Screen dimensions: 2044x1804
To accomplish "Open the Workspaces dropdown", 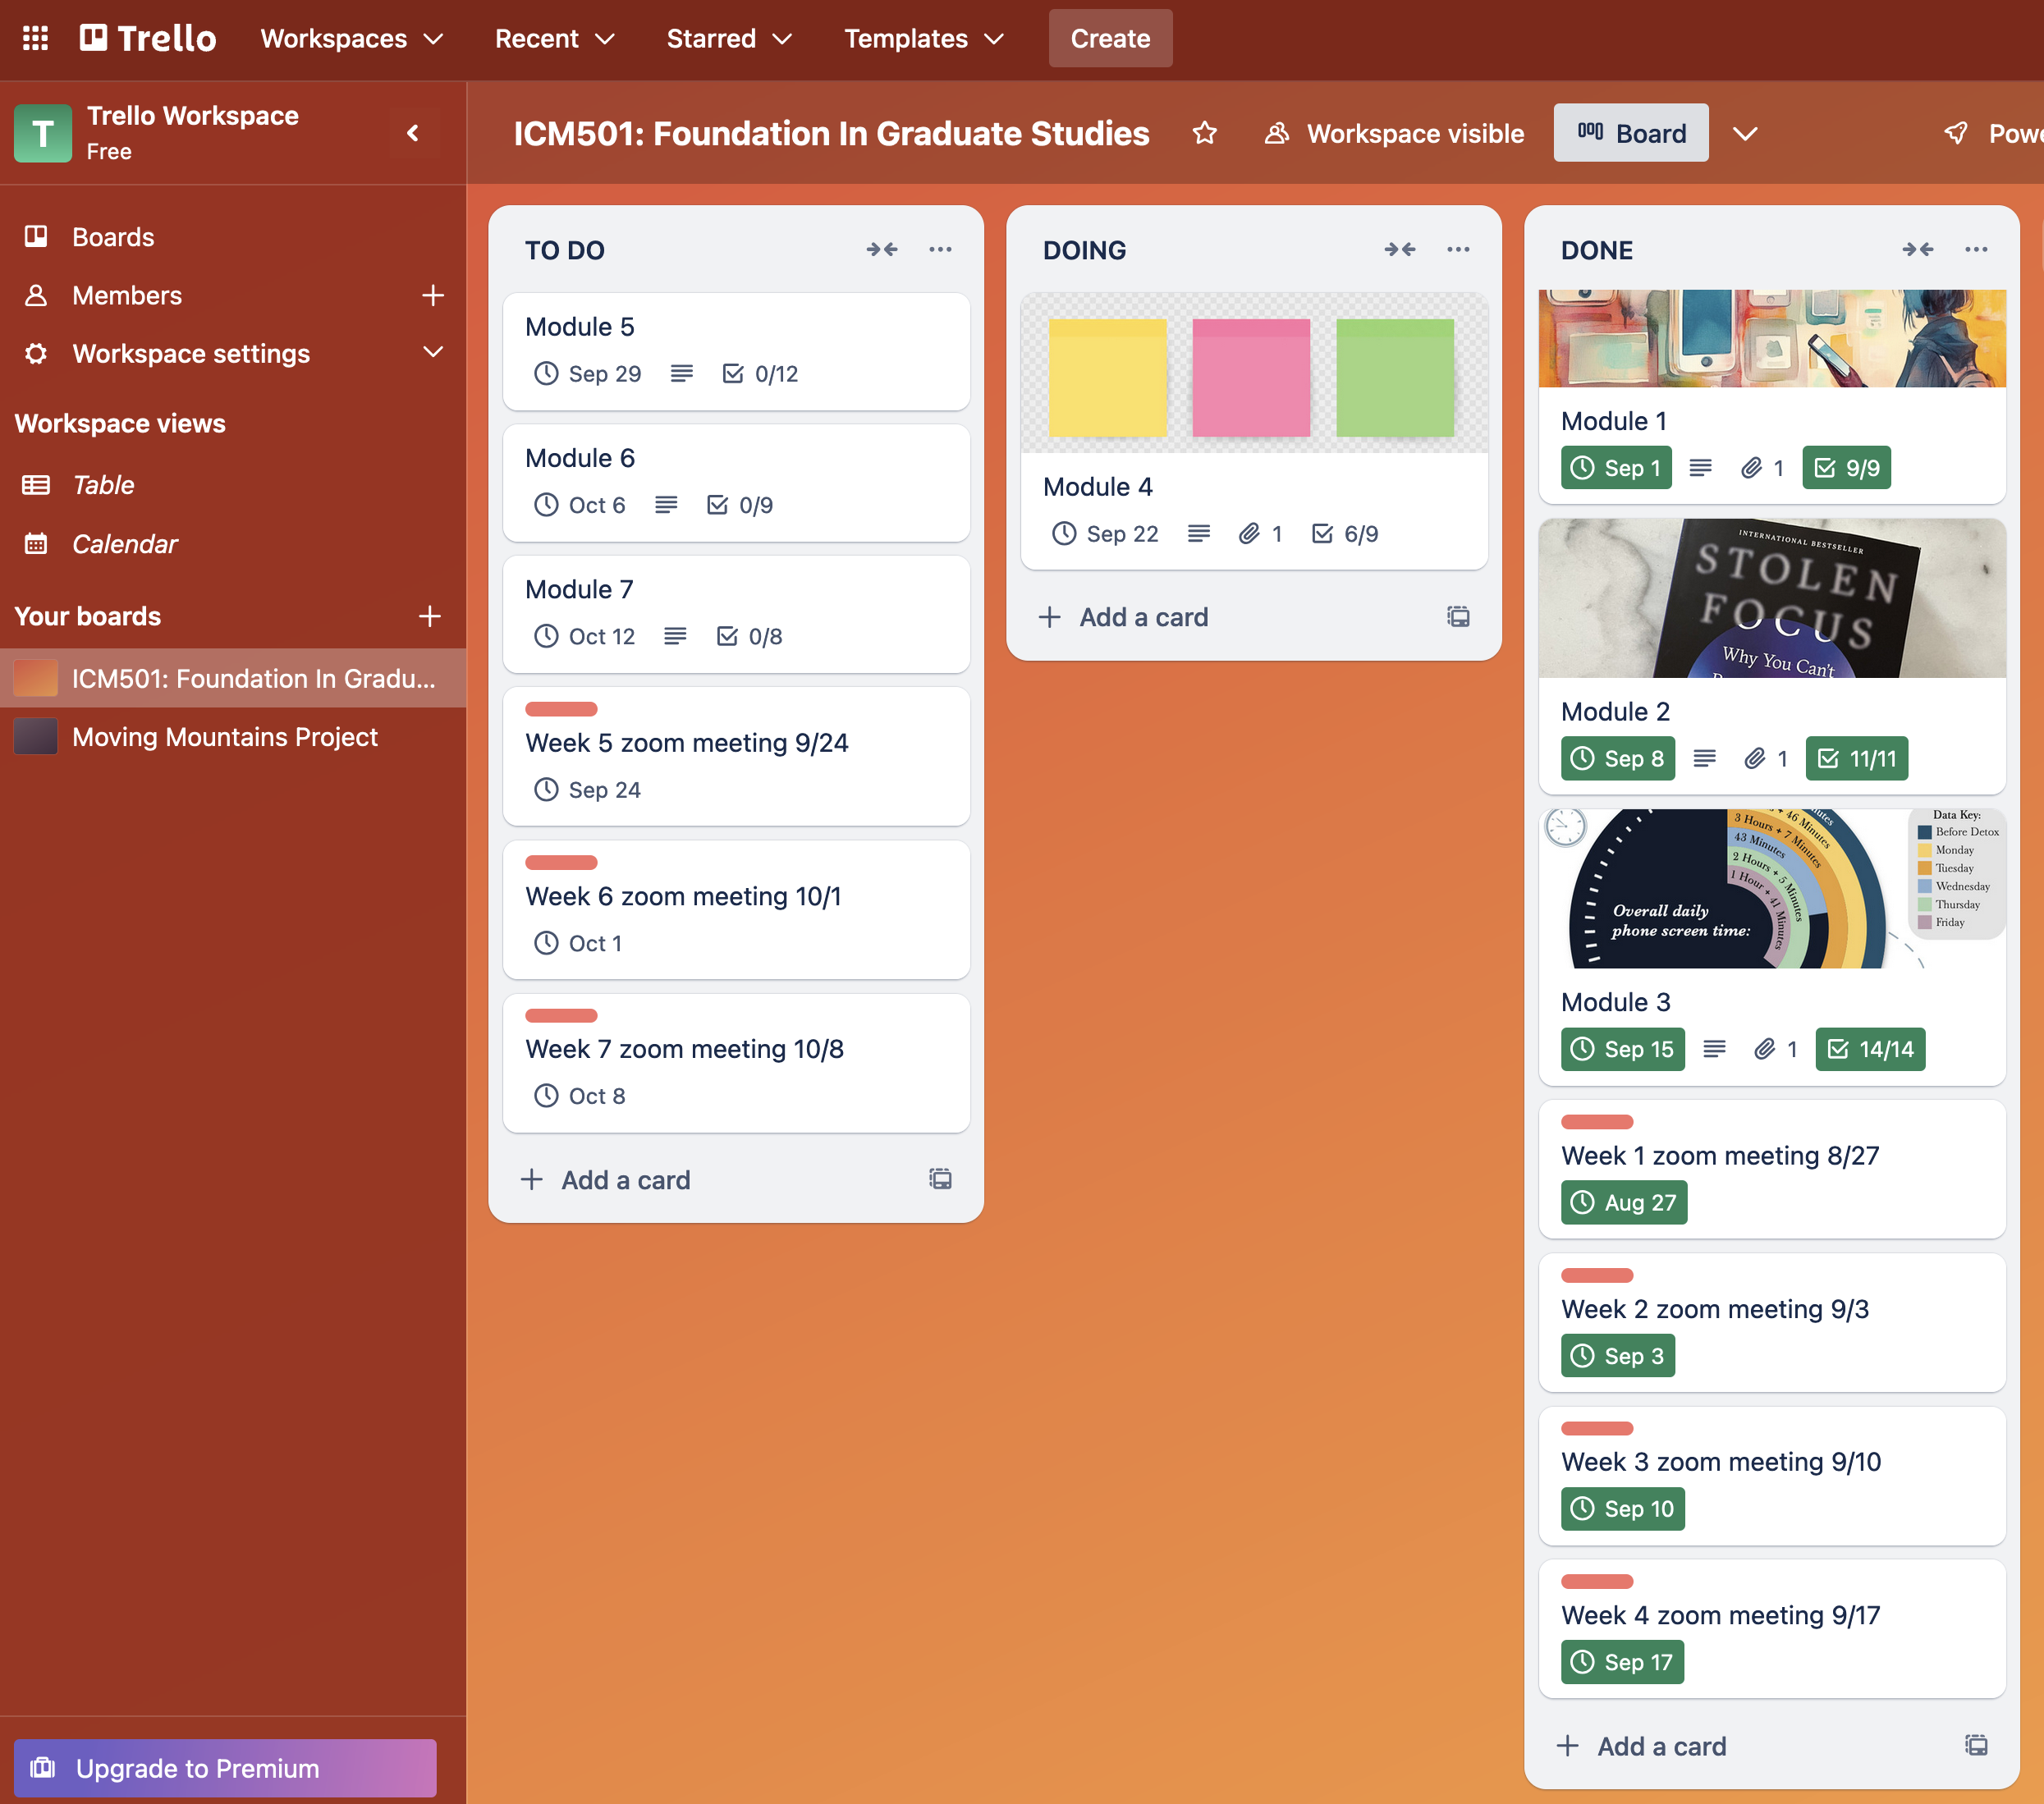I will [x=351, y=38].
